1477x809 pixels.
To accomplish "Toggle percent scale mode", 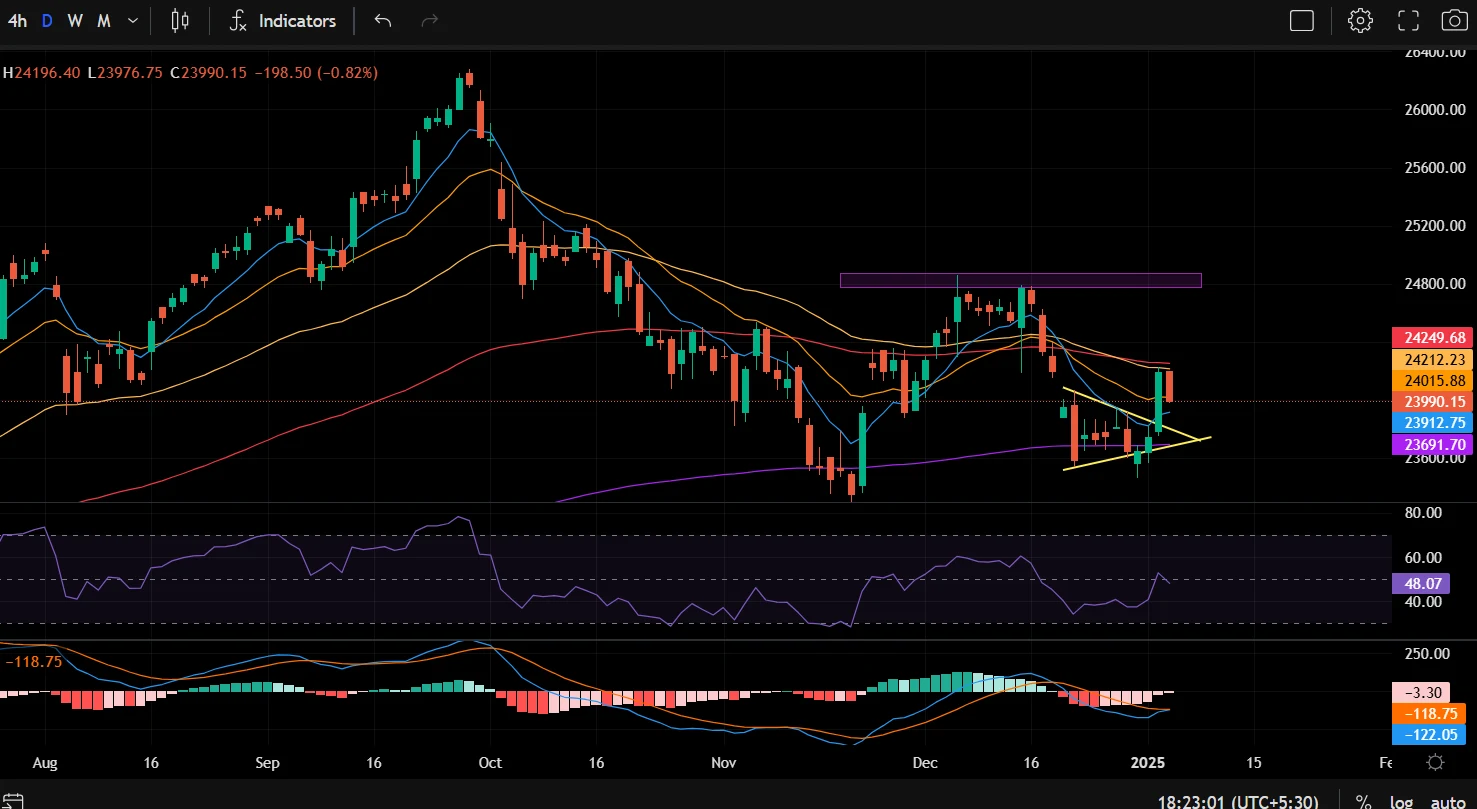I will tap(1363, 801).
